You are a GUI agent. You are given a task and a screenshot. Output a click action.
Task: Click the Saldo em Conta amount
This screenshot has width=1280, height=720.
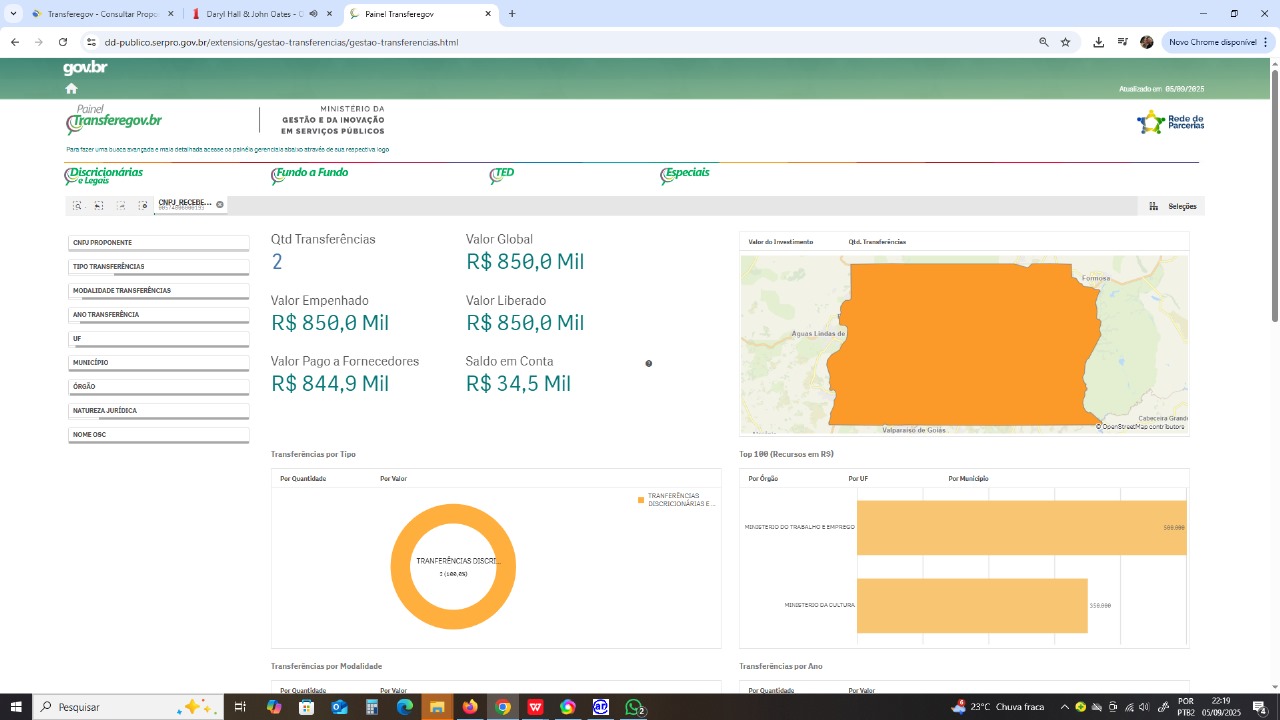(x=518, y=384)
